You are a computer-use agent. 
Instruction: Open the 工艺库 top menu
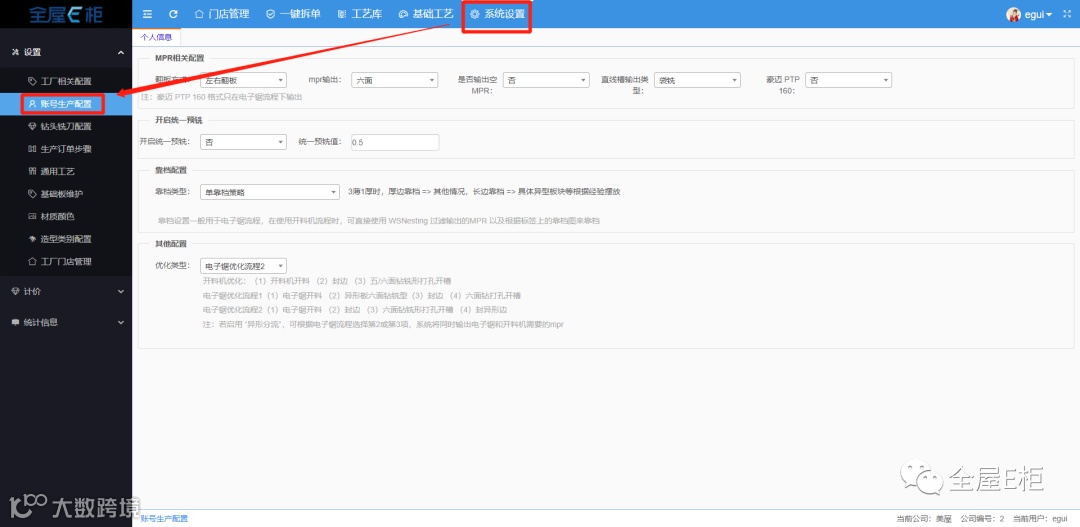point(360,14)
